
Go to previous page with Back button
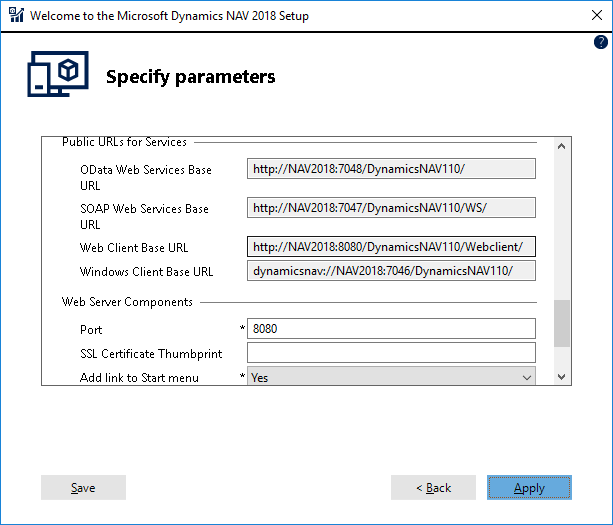[433, 487]
